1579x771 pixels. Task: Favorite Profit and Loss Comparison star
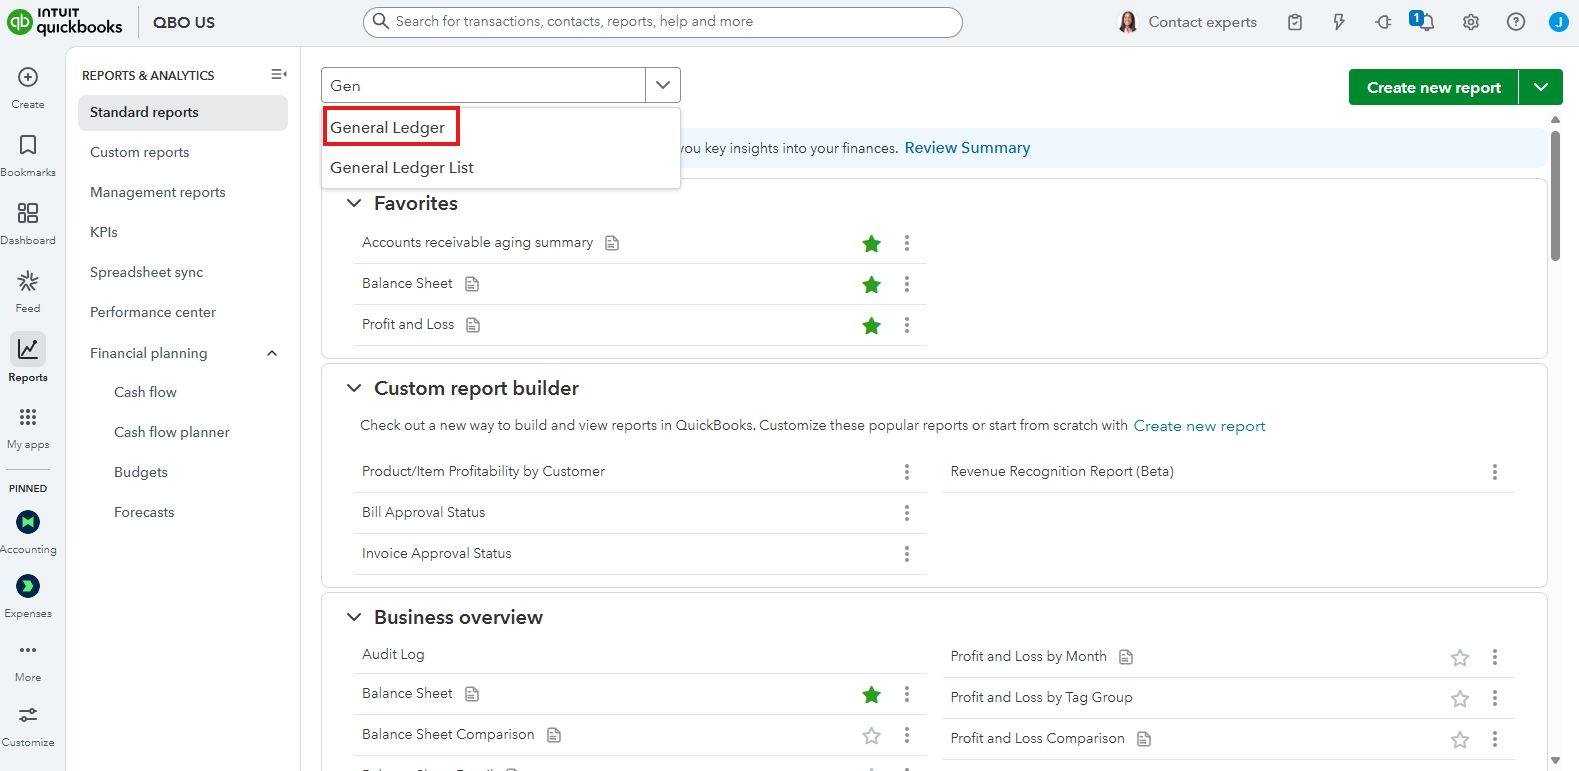pyautogui.click(x=1460, y=739)
